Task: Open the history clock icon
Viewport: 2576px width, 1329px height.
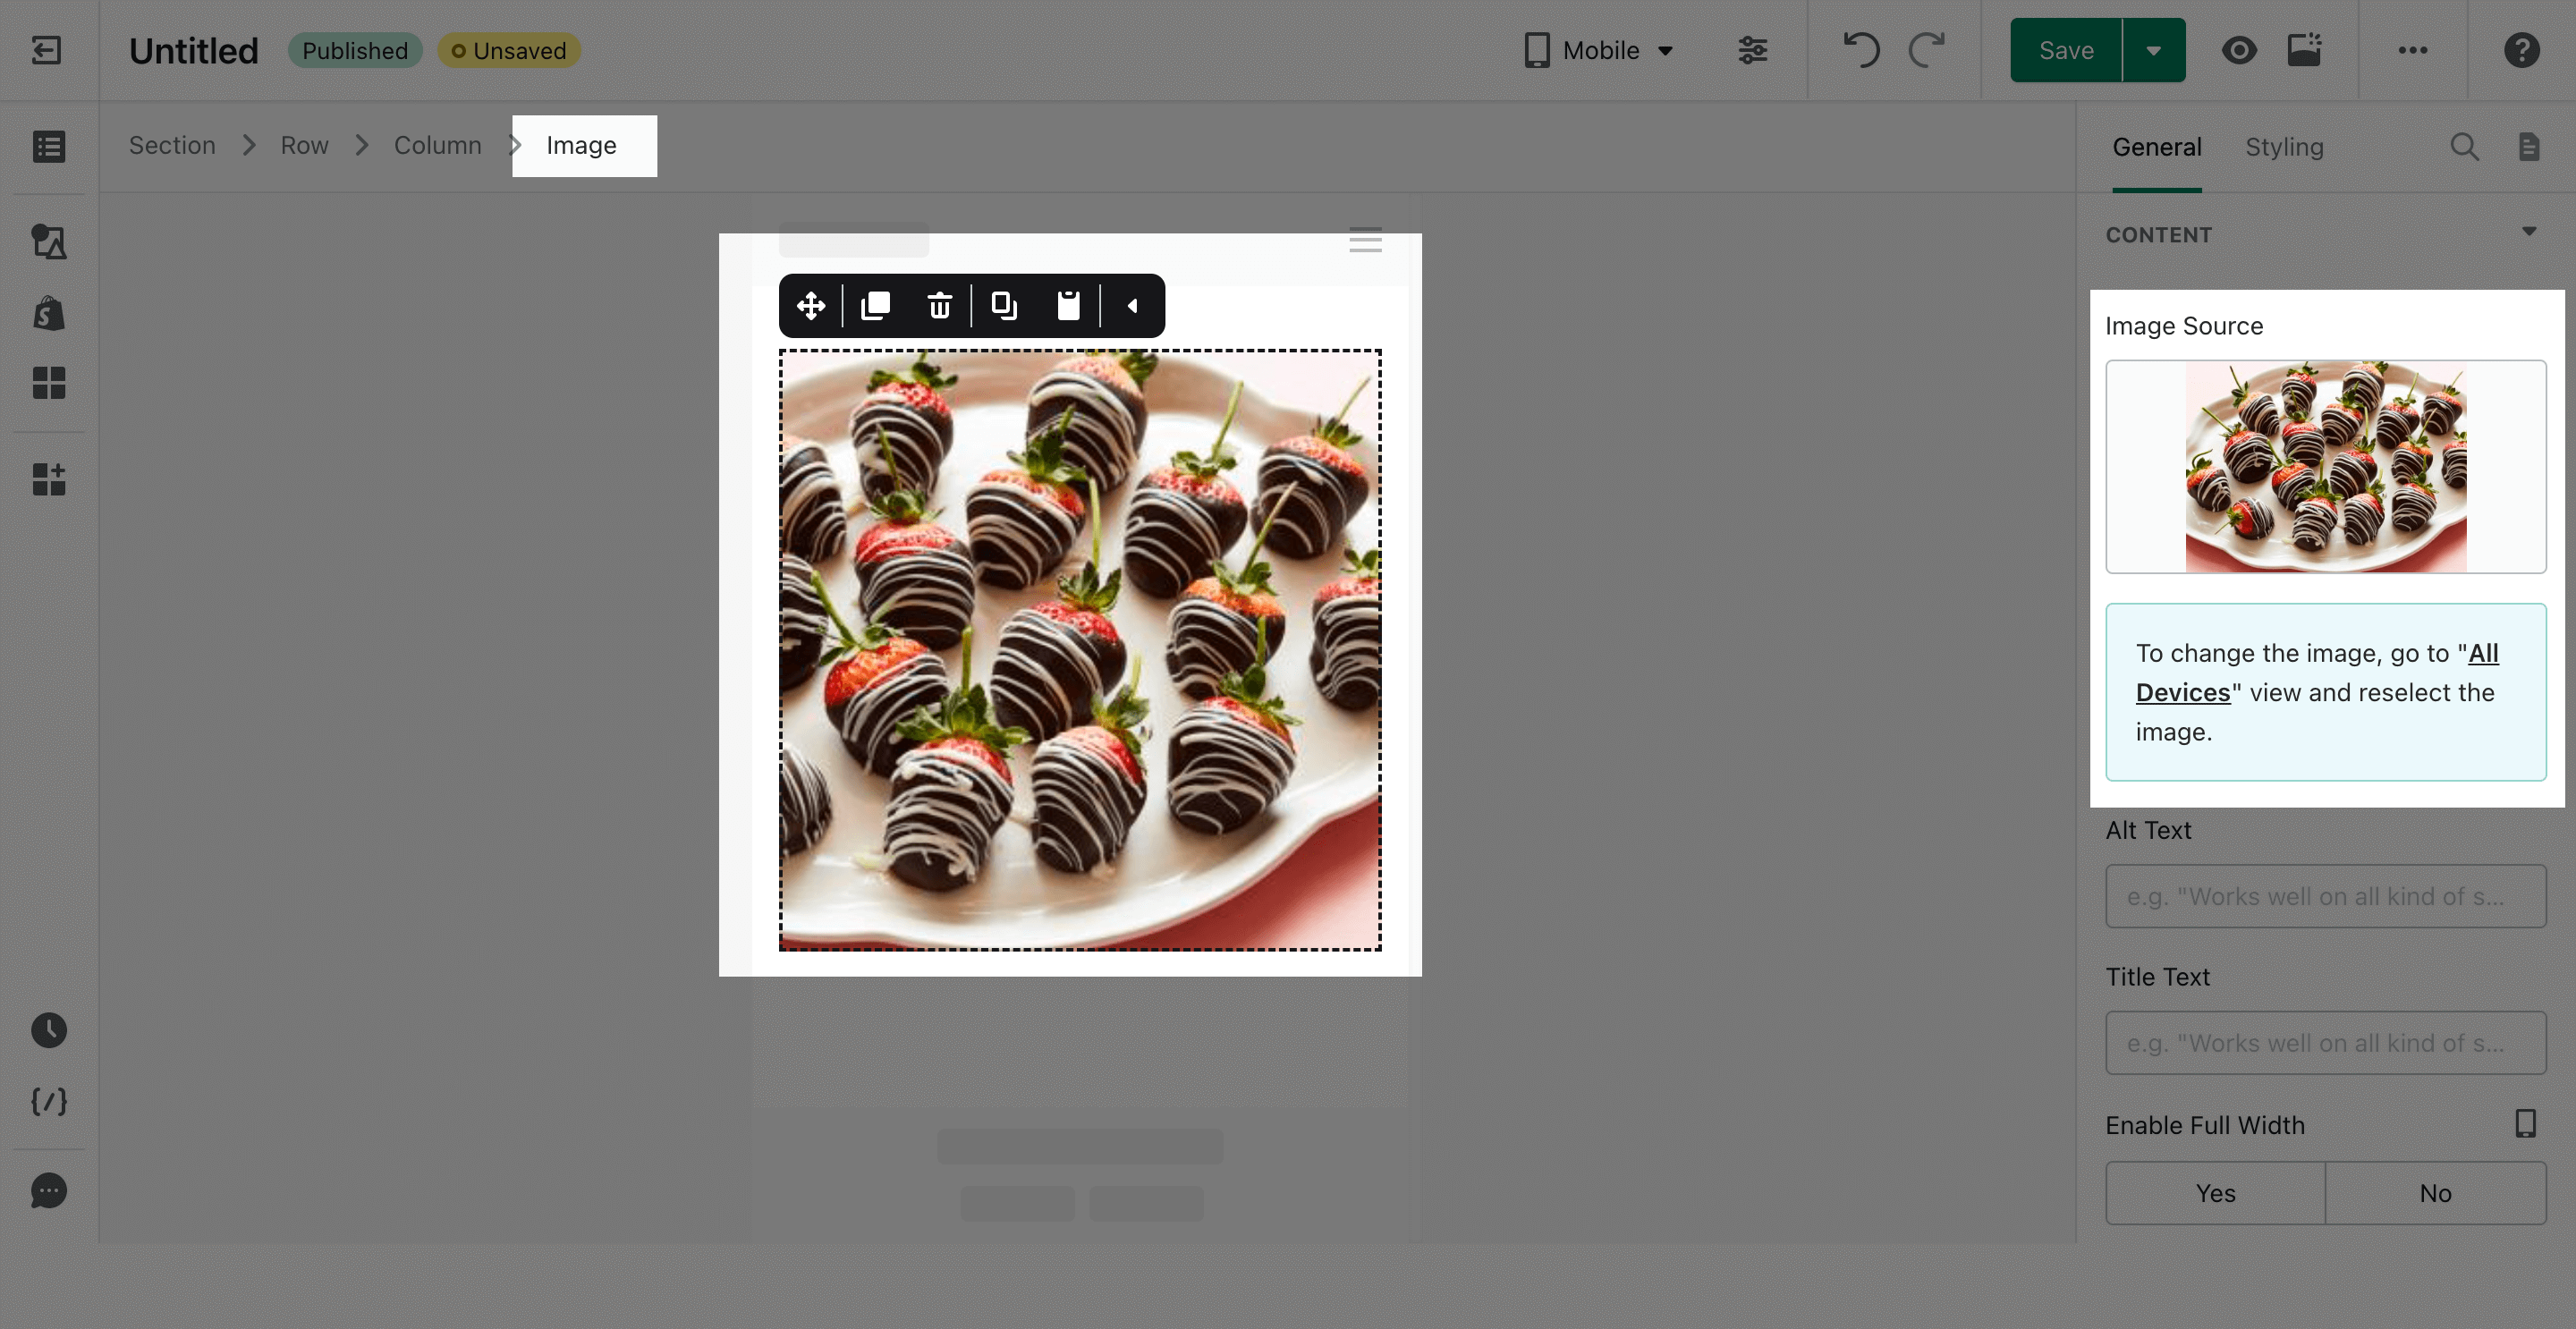Action: pyautogui.click(x=49, y=1030)
